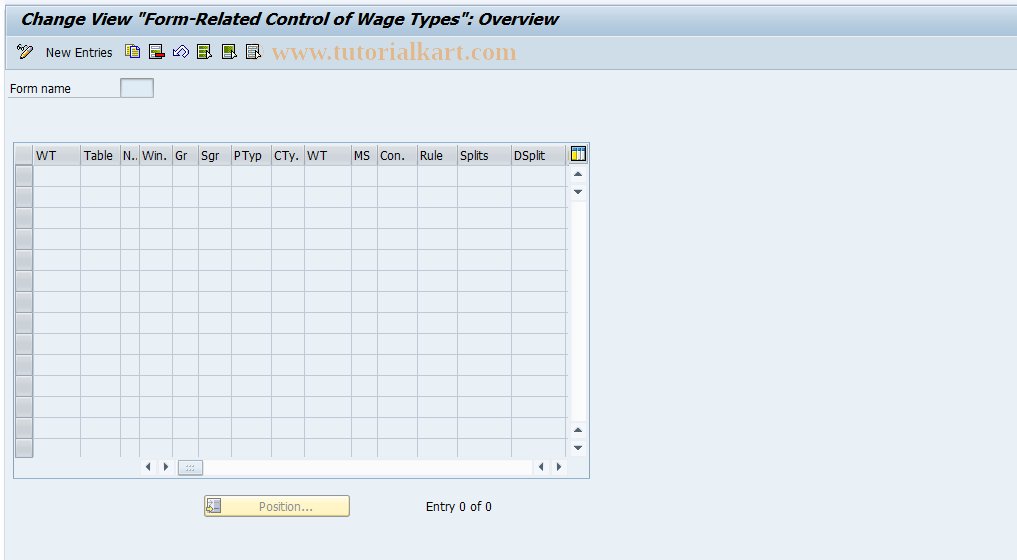Image resolution: width=1017 pixels, height=560 pixels.
Task: Select the Splits column header
Action: [484, 156]
